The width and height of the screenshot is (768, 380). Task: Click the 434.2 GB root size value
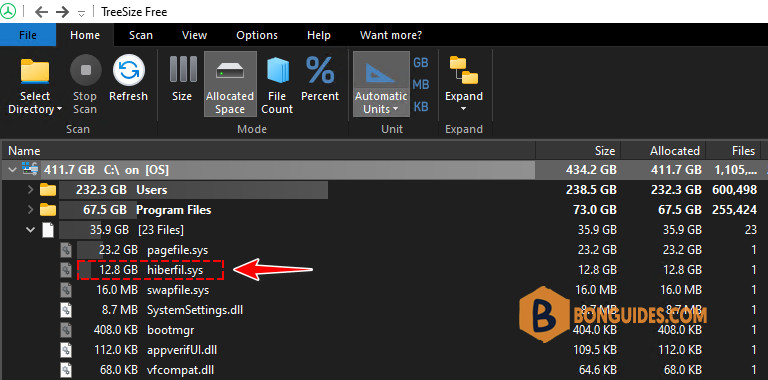pos(591,170)
